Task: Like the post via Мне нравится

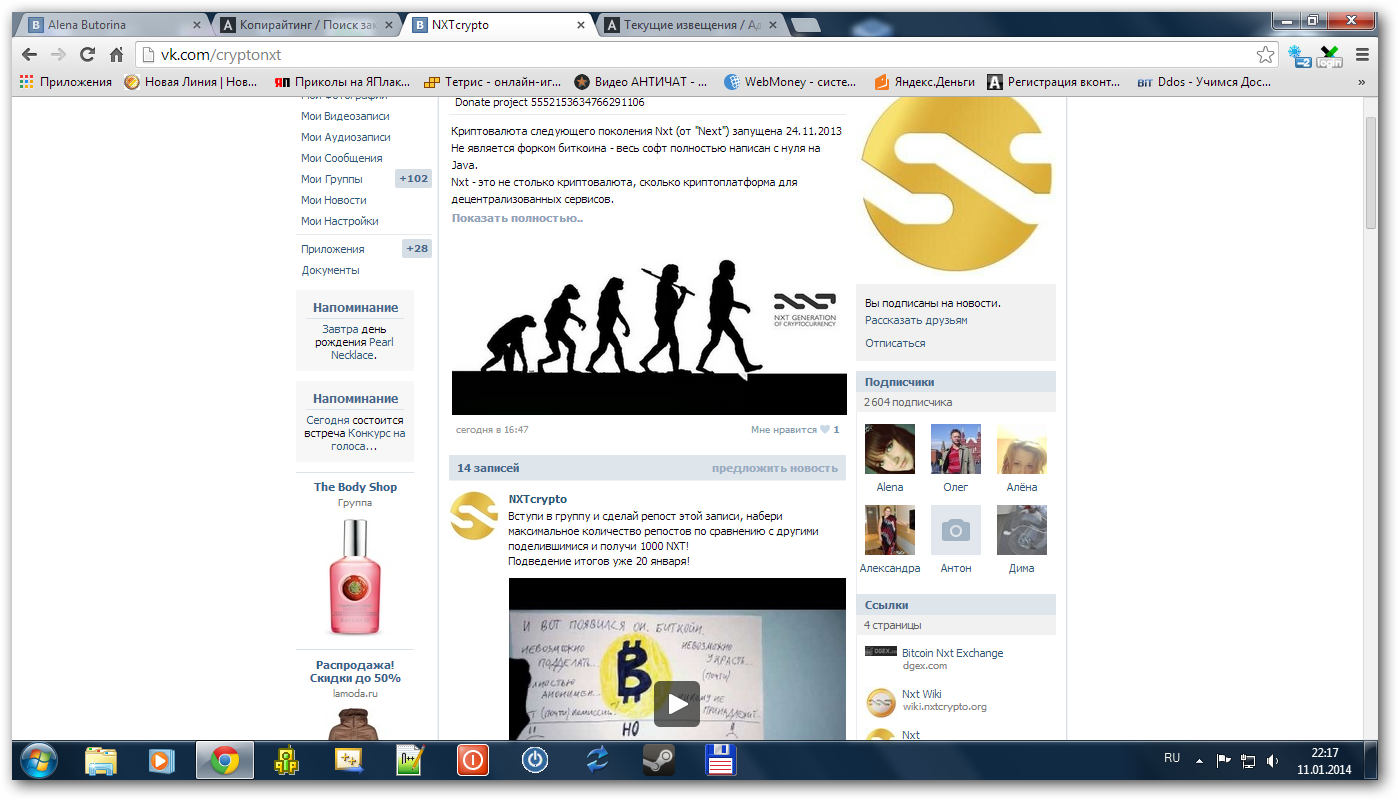Action: click(x=795, y=430)
